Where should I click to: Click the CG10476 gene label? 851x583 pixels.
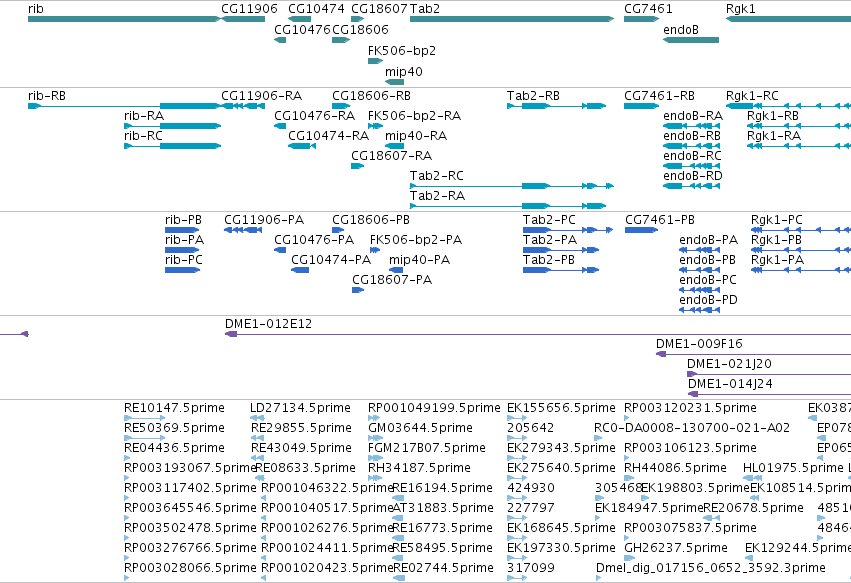302,30
